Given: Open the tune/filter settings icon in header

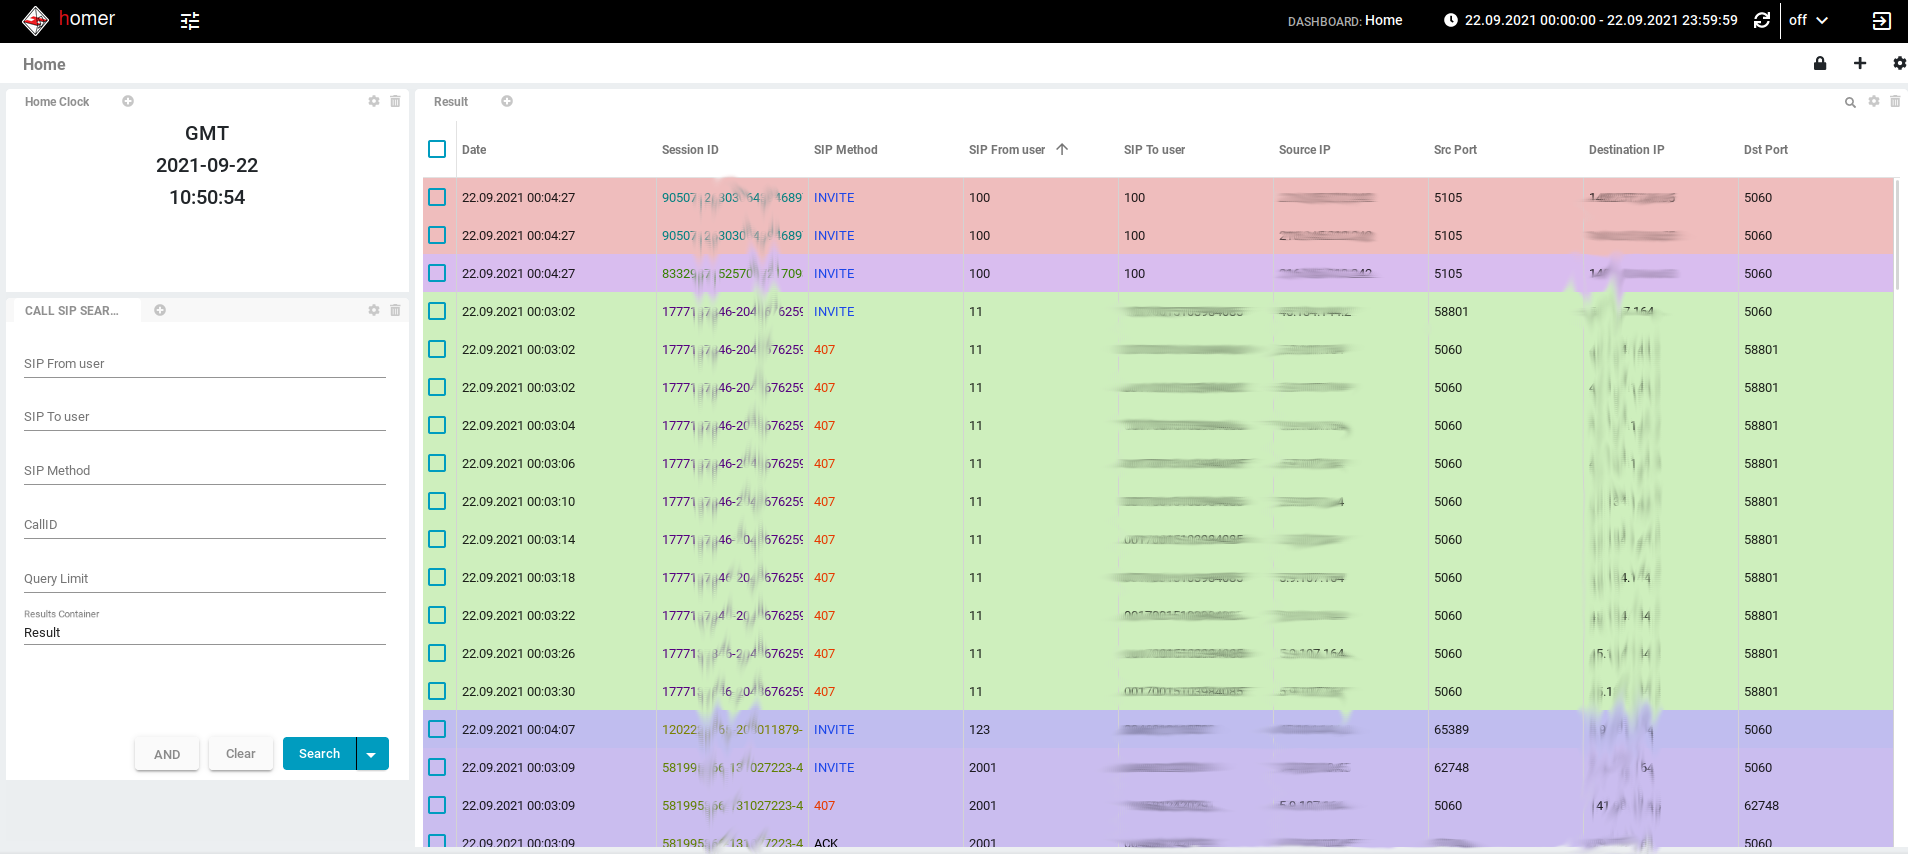Looking at the screenshot, I should coord(190,21).
